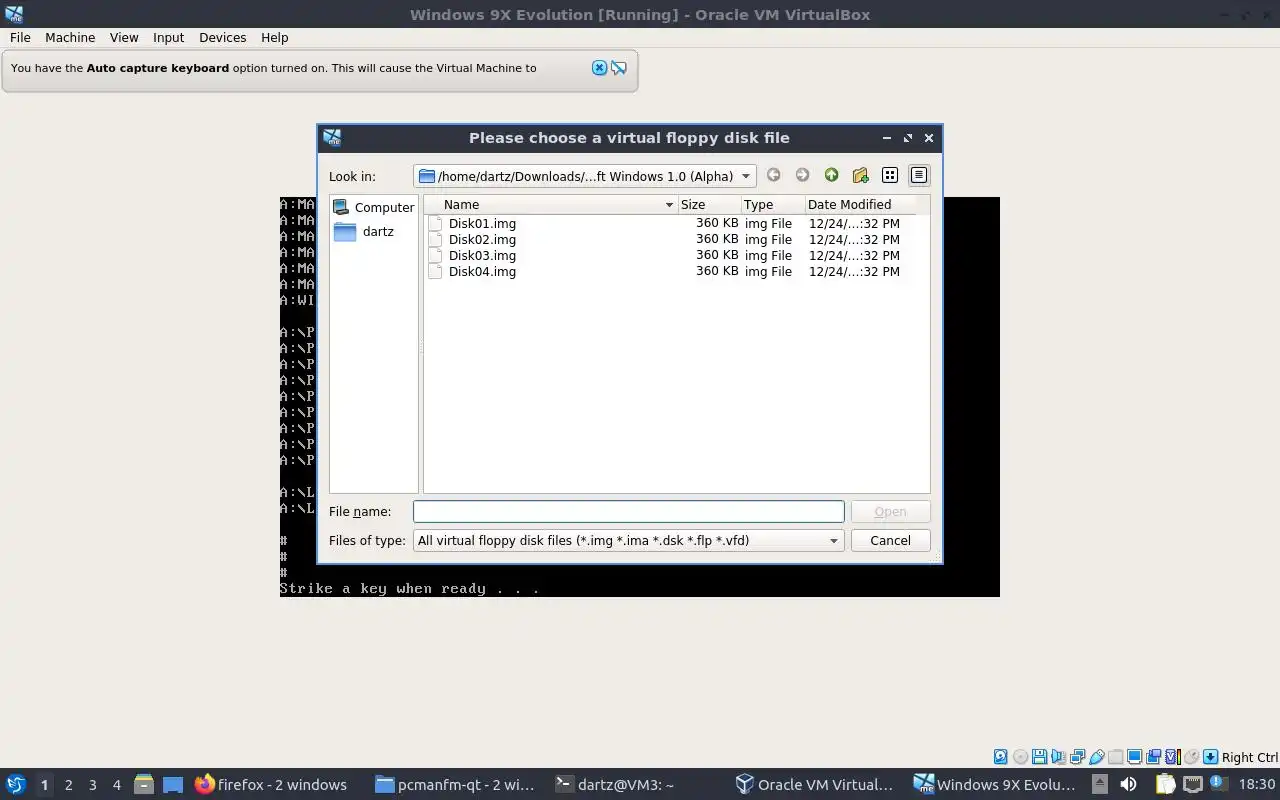The width and height of the screenshot is (1280, 800).
Task: Open the Input menu
Action: 168,37
